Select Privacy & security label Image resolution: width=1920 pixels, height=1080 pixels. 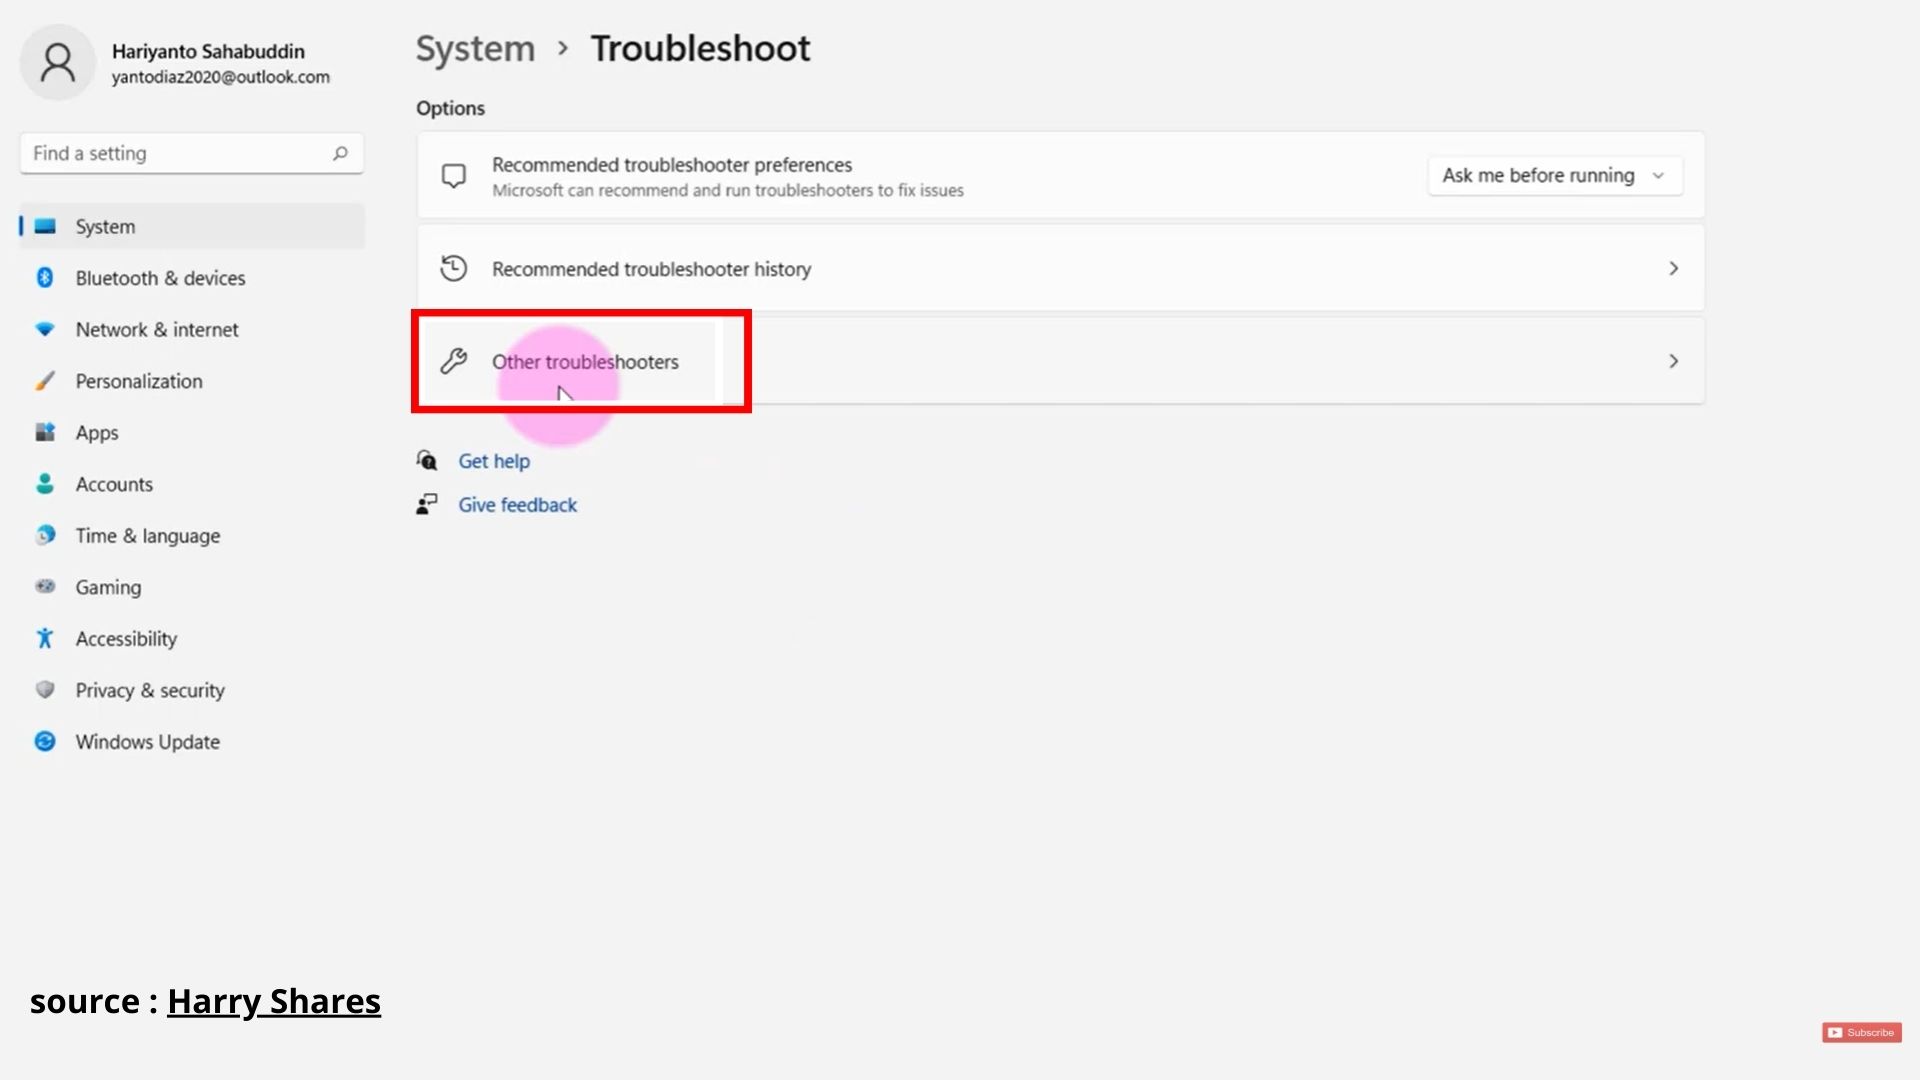[150, 690]
